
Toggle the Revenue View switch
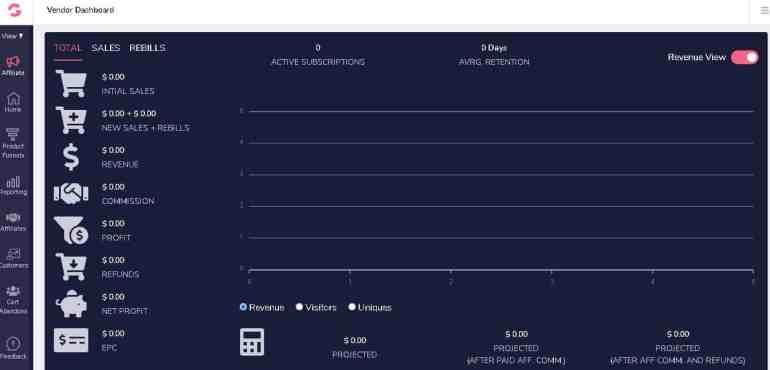tap(744, 57)
